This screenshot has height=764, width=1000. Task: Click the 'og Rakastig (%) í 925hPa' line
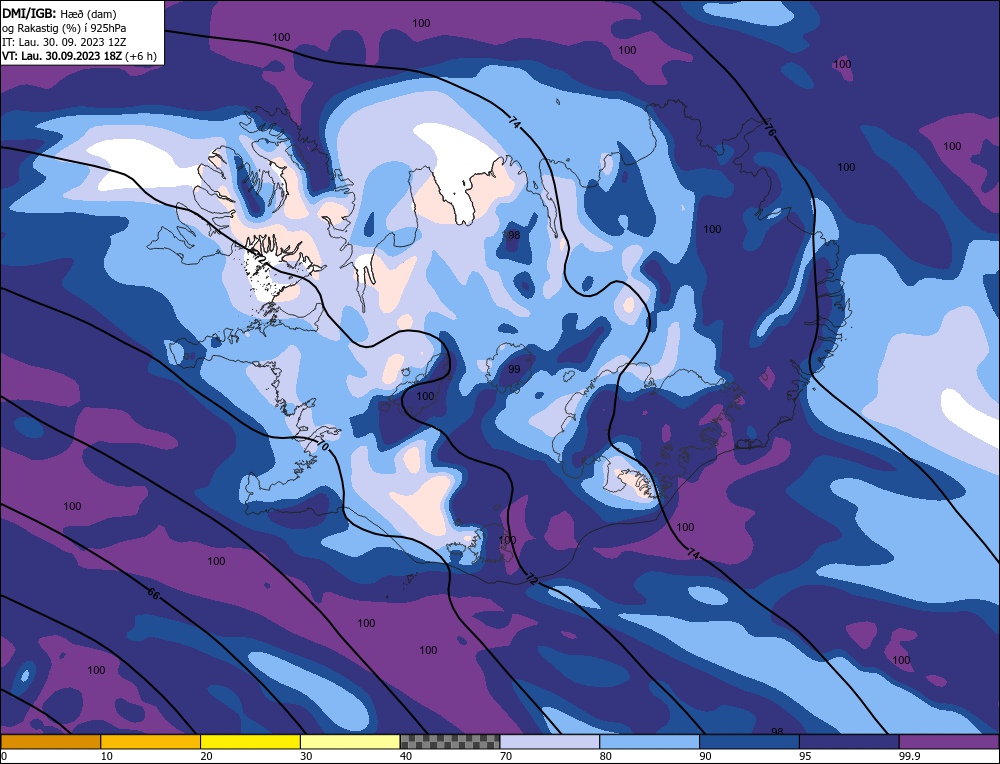[64, 28]
